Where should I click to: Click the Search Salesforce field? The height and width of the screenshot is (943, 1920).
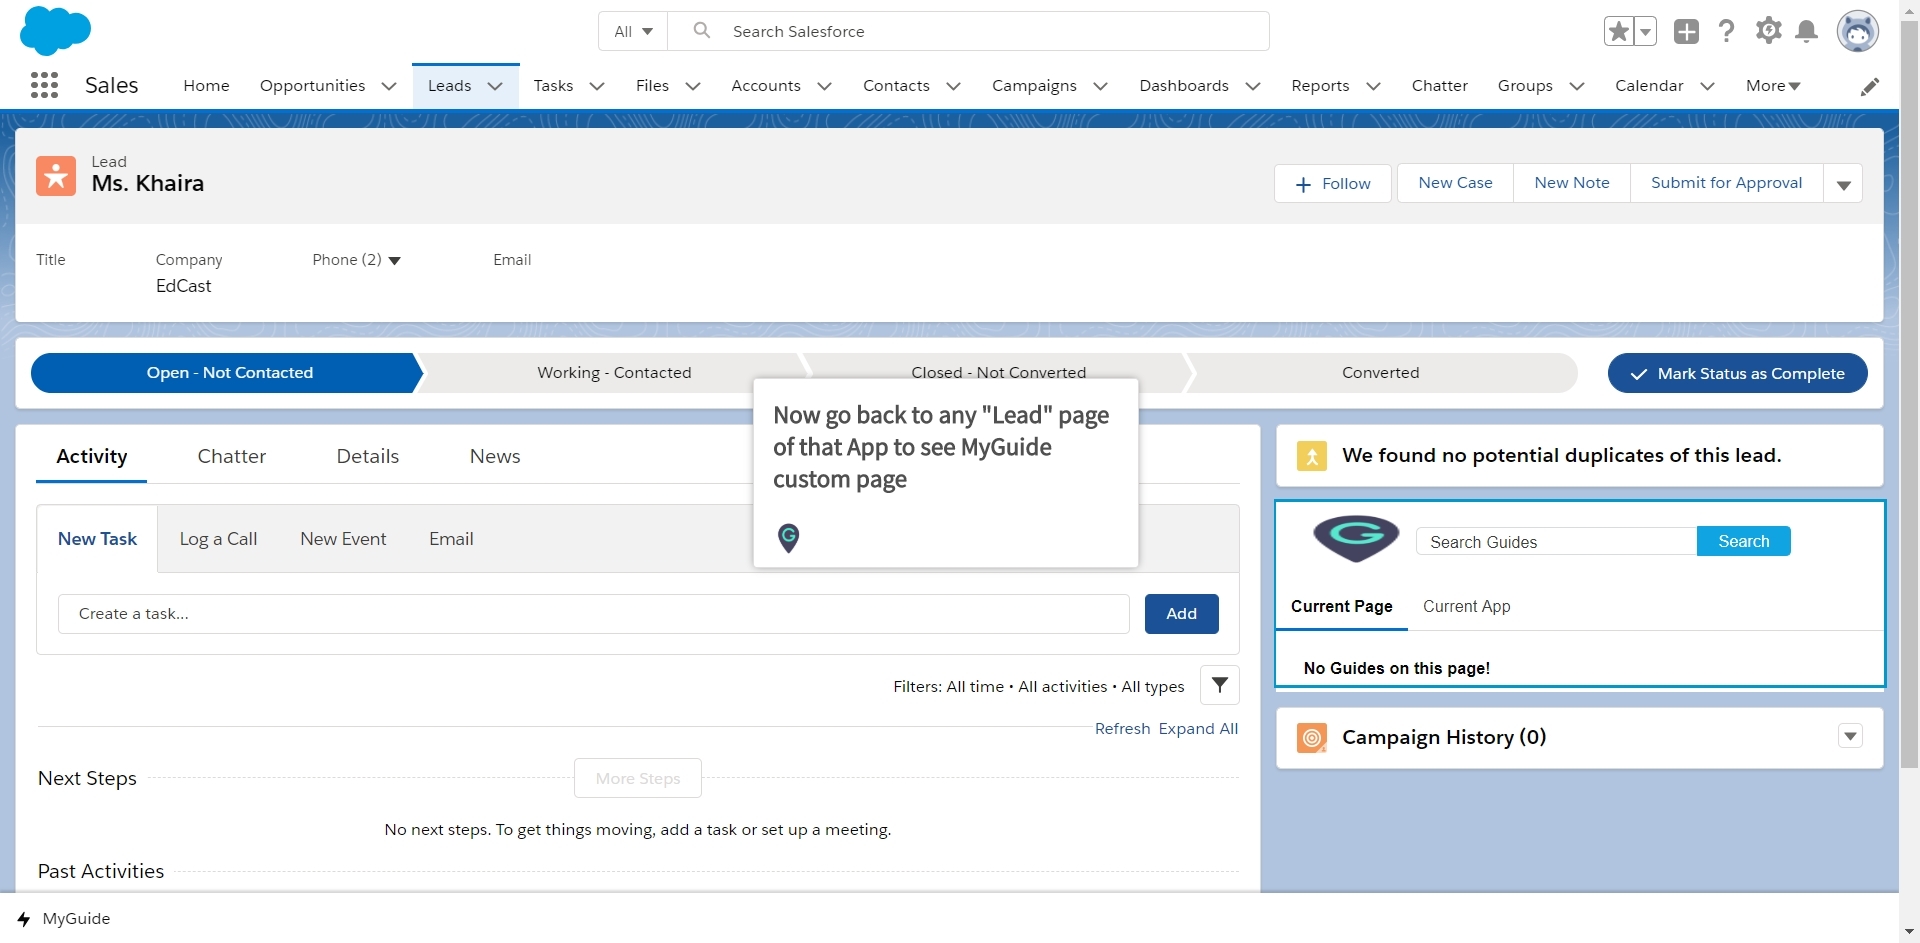pos(968,31)
